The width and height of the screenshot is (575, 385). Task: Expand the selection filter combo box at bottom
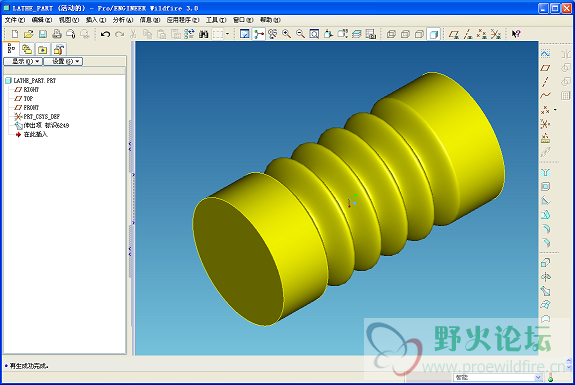pyautogui.click(x=498, y=377)
